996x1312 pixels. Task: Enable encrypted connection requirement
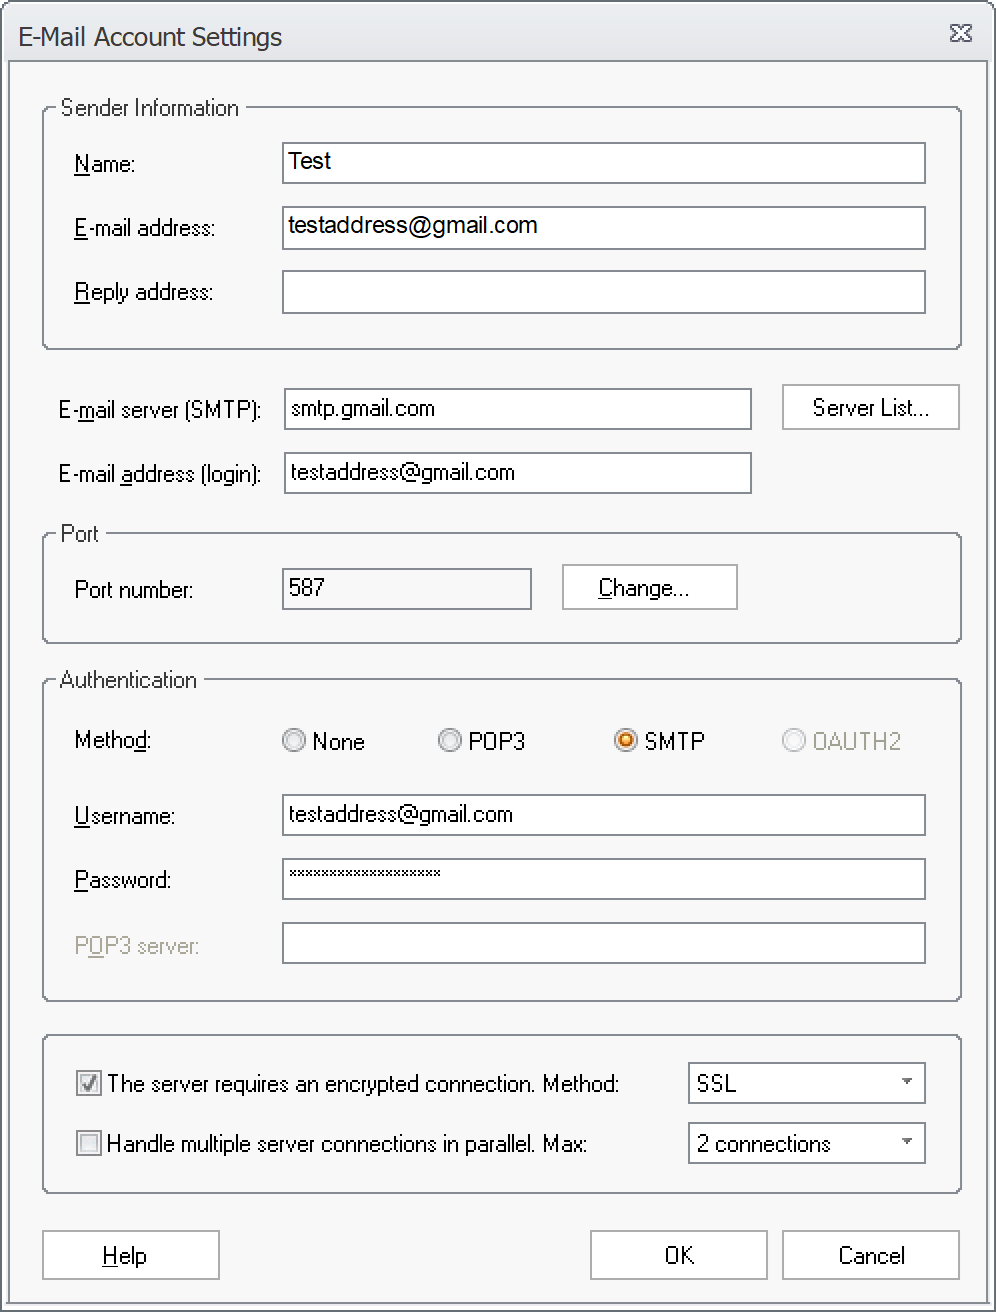coord(88,1083)
